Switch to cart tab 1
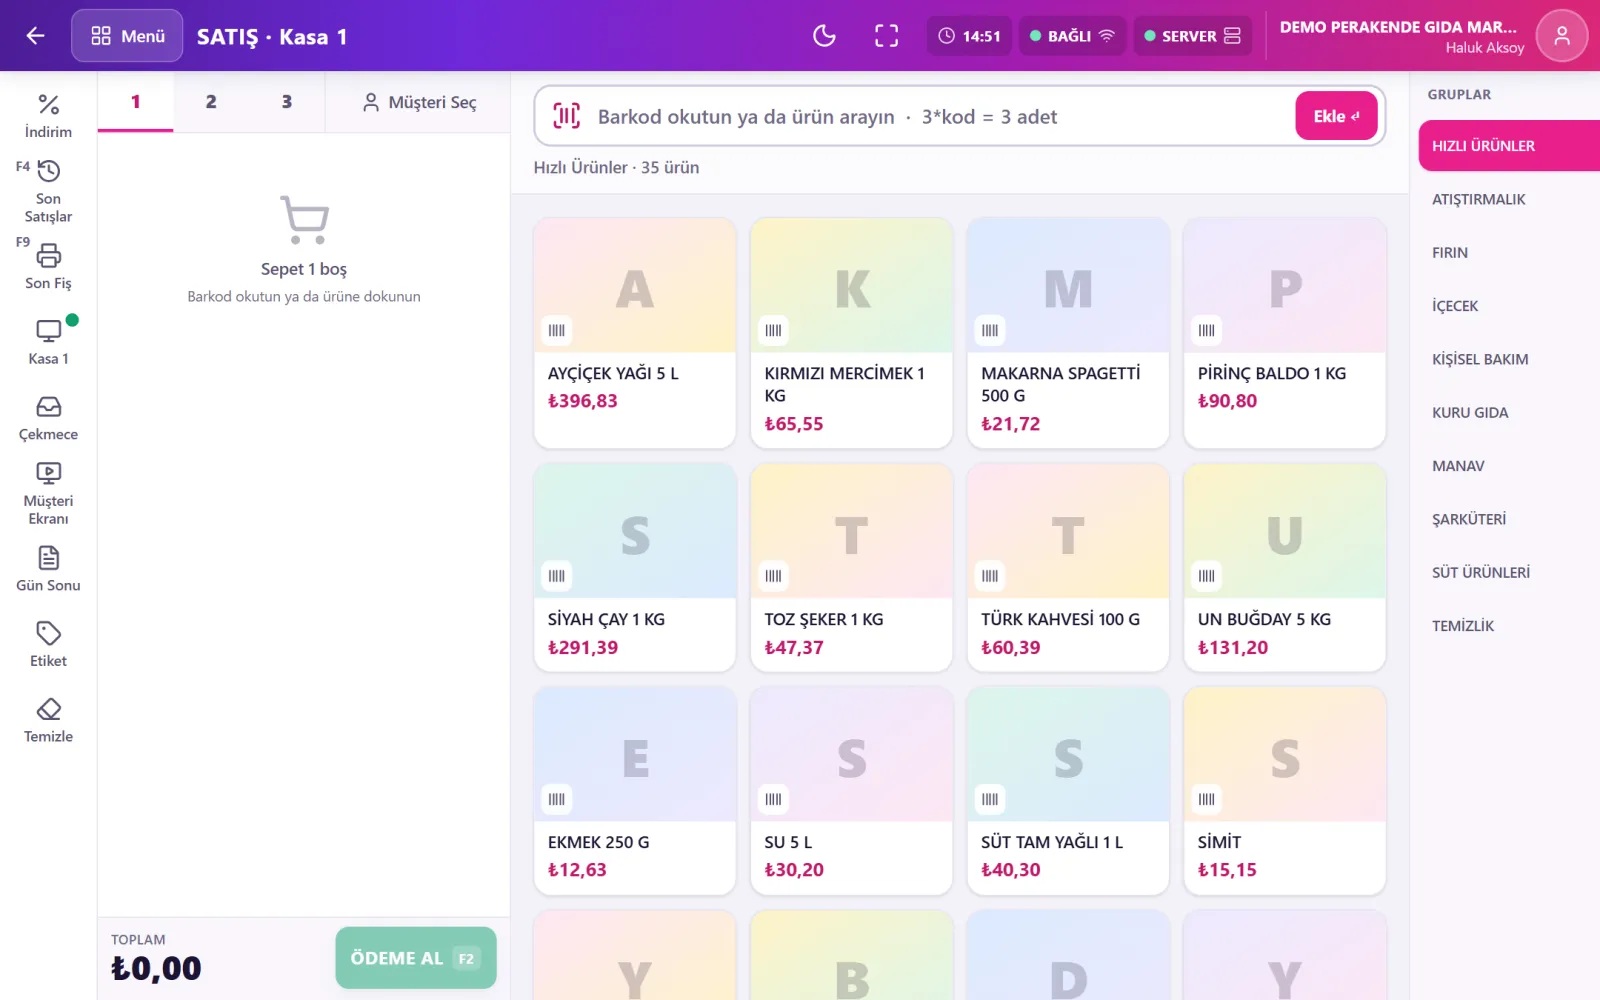Image resolution: width=1600 pixels, height=1000 pixels. coord(136,102)
